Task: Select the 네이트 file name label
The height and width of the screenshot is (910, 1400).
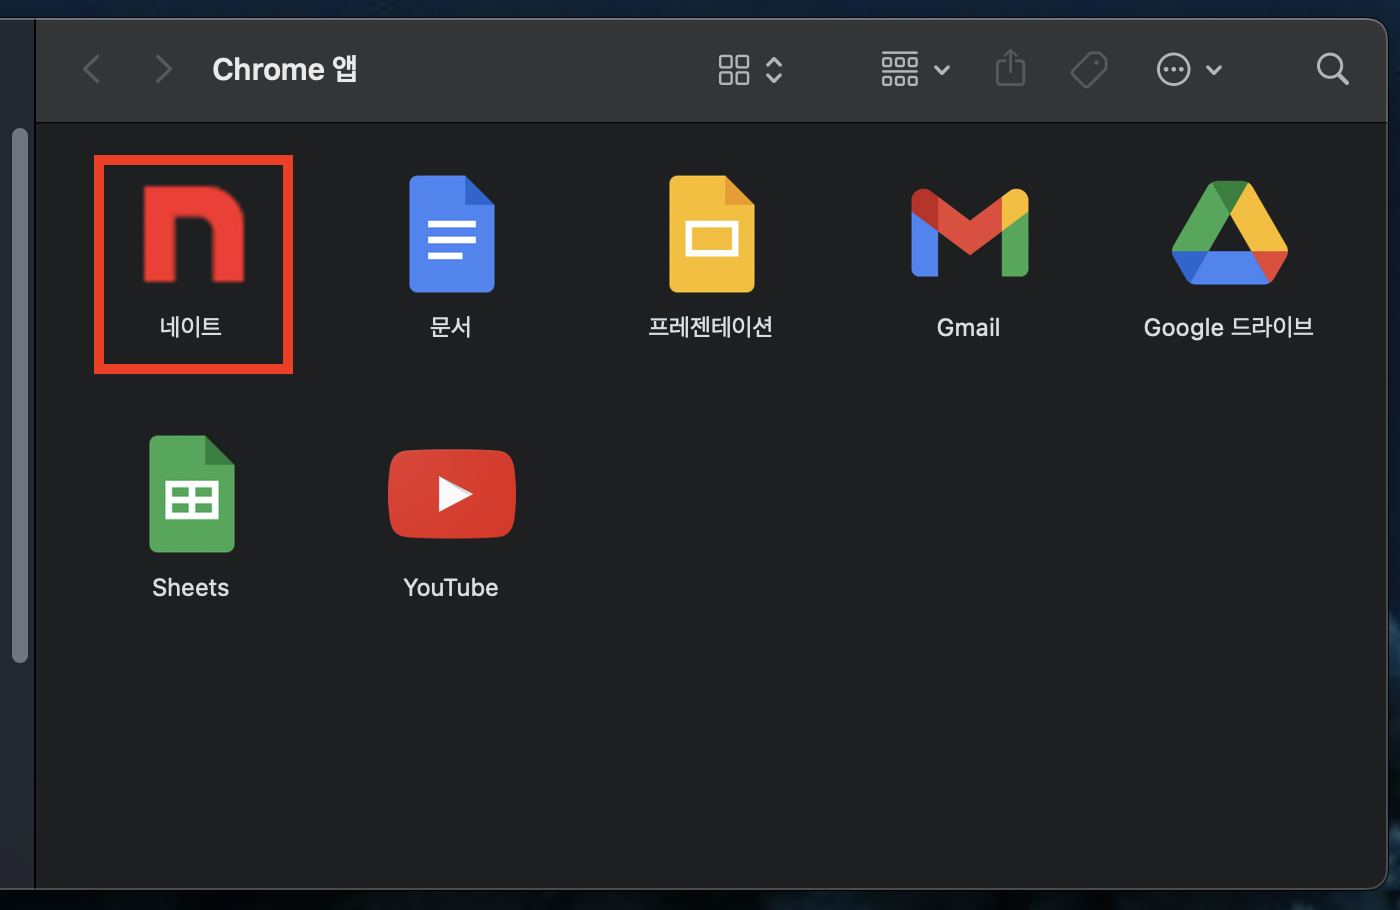Action: 190,327
